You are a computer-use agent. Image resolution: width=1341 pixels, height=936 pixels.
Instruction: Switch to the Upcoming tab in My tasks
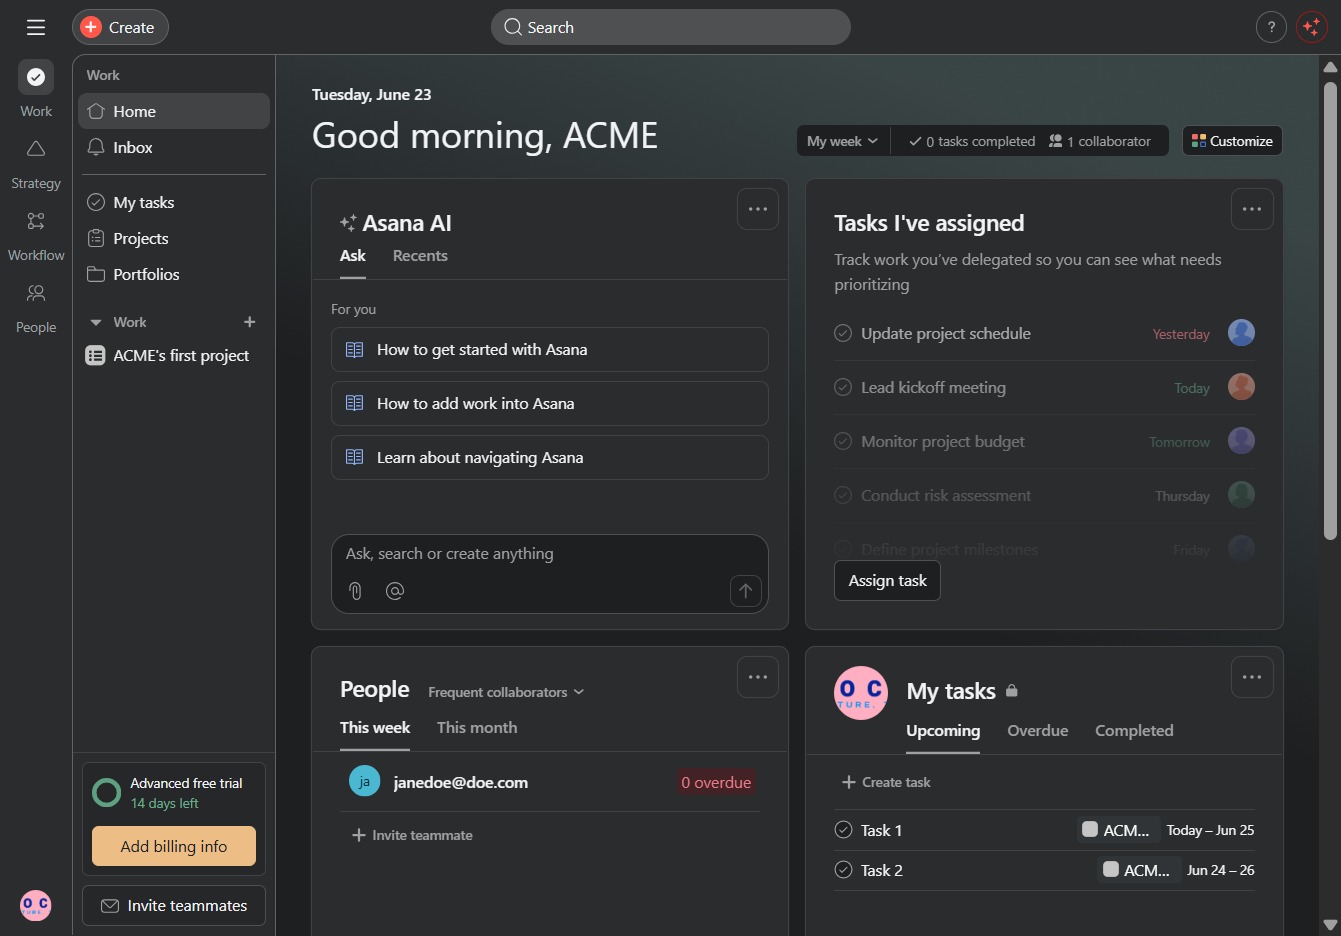(x=943, y=731)
